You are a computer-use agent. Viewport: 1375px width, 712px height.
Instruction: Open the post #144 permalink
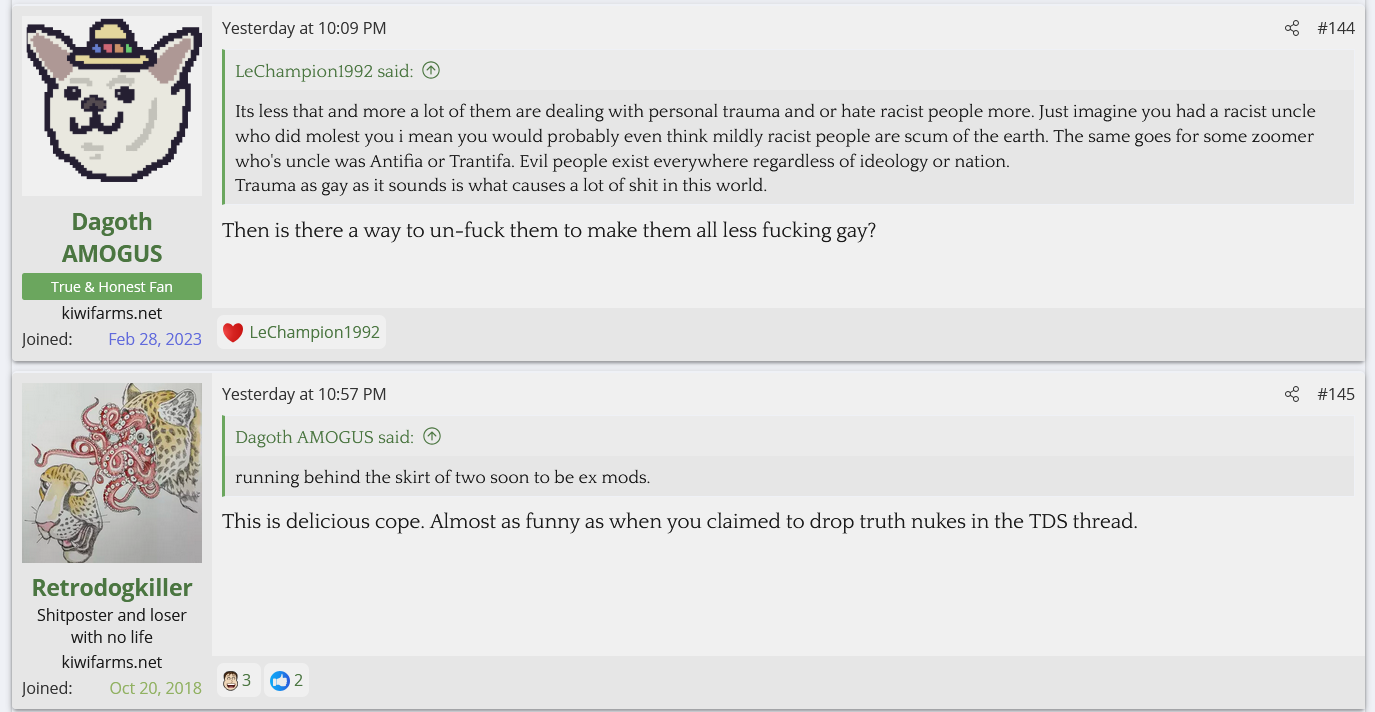pyautogui.click(x=1335, y=28)
